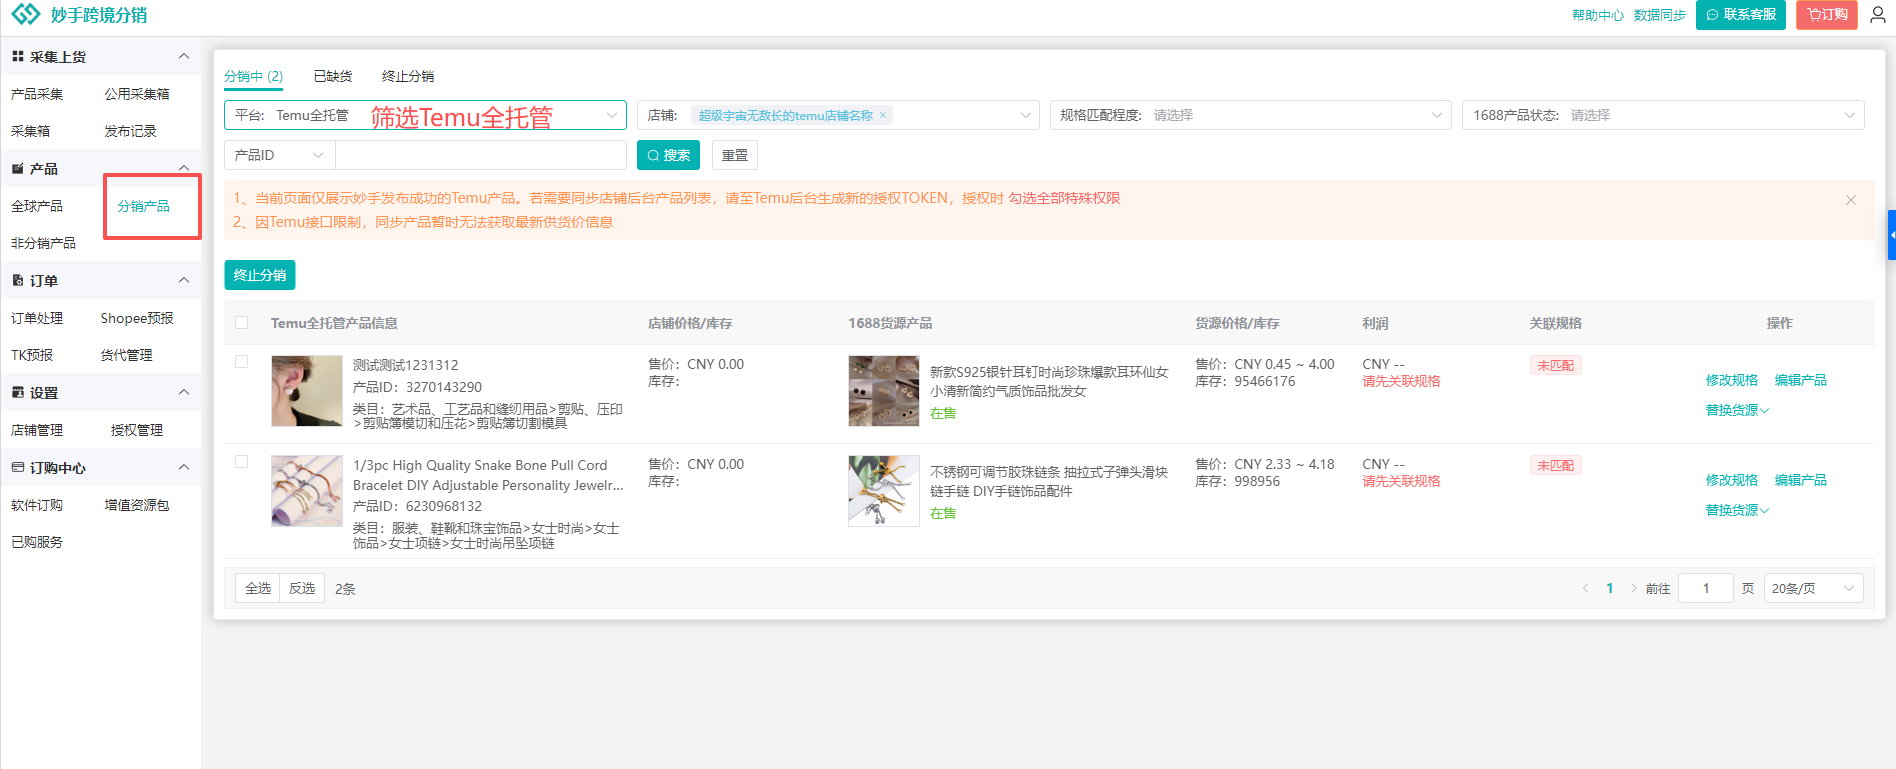Close the orange notice banner

click(x=1850, y=200)
